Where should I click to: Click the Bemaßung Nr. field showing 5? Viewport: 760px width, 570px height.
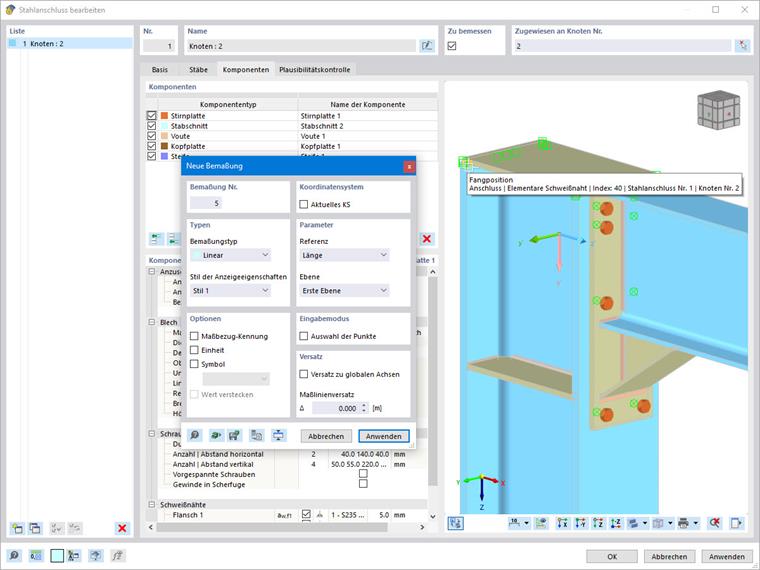(x=206, y=203)
